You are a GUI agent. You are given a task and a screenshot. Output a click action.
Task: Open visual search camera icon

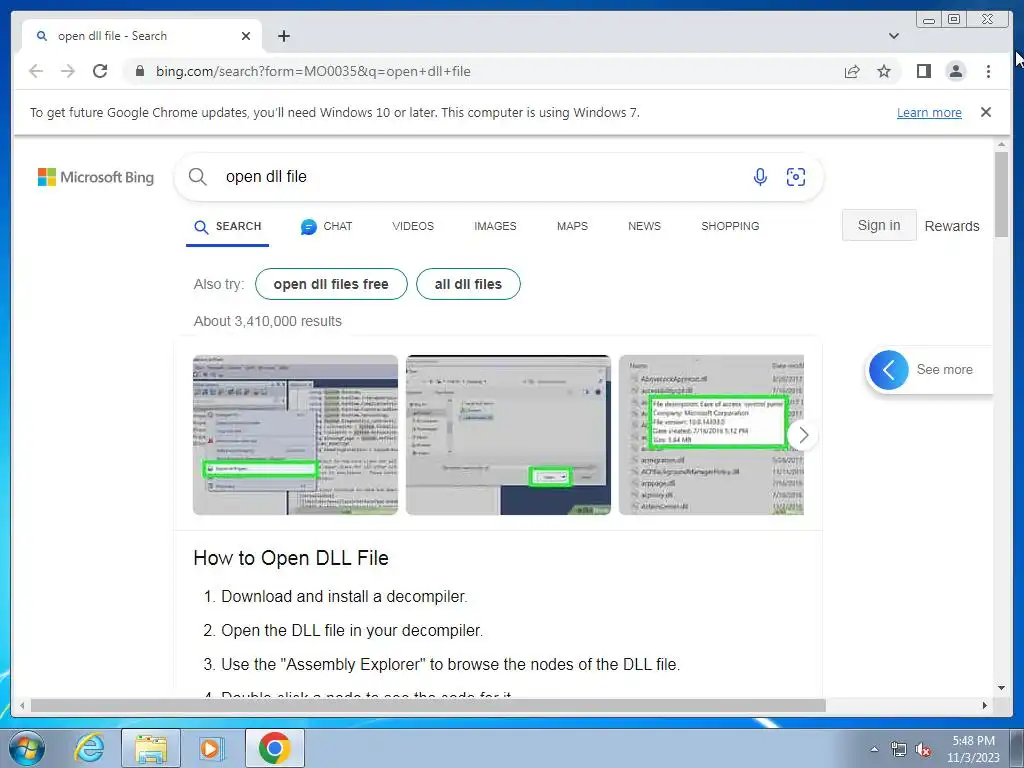795,176
